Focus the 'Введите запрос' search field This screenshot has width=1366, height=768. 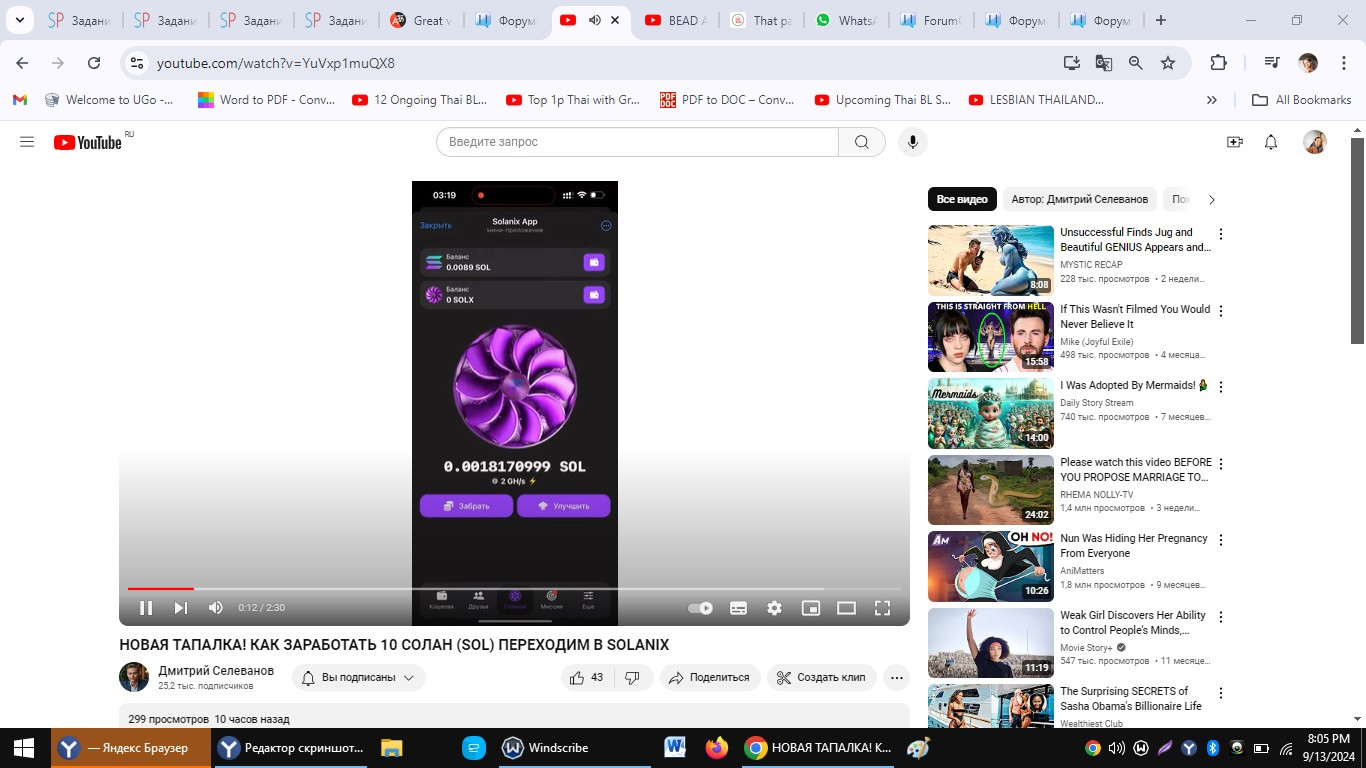[637, 142]
